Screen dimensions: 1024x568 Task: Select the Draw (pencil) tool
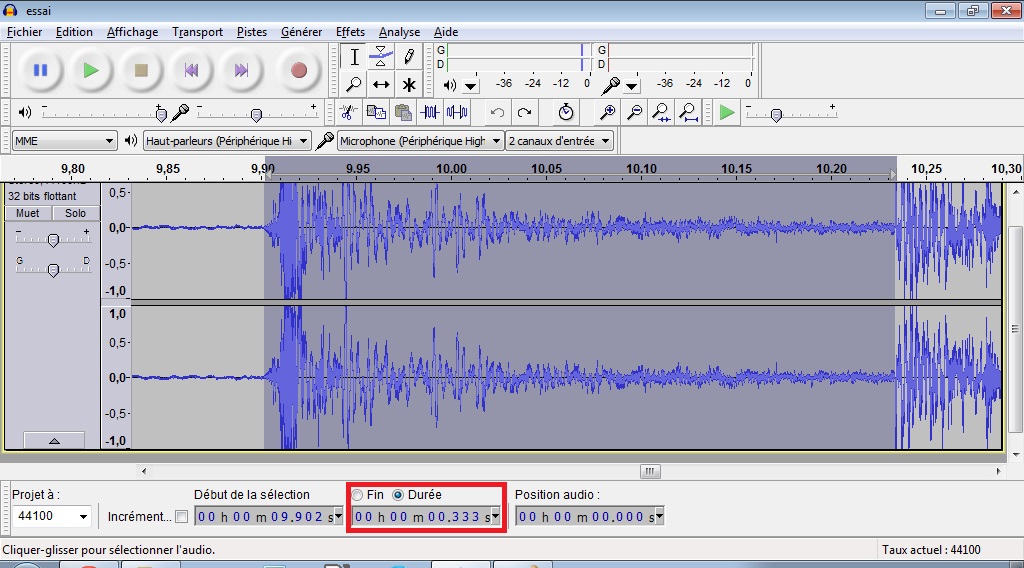point(409,57)
